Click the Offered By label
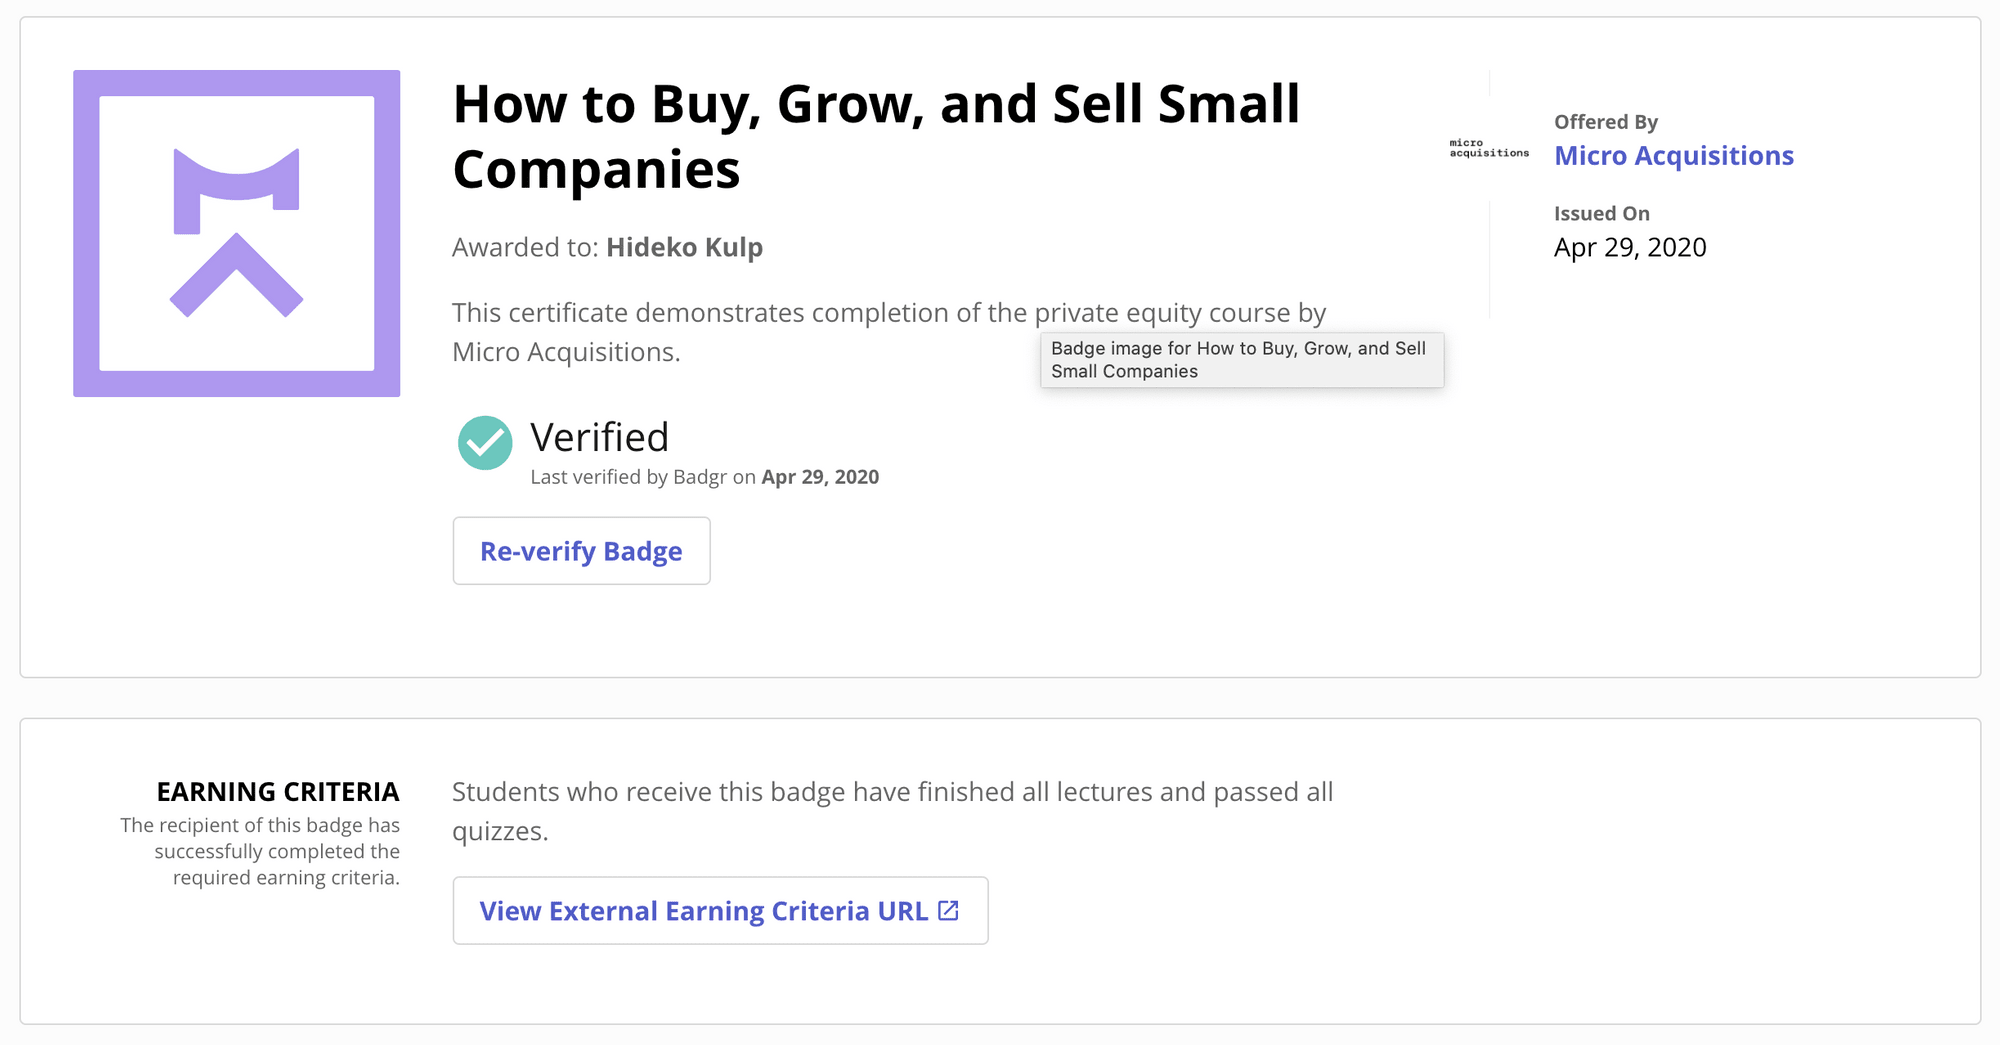Screen dimensions: 2000x1045 pyautogui.click(x=1606, y=122)
